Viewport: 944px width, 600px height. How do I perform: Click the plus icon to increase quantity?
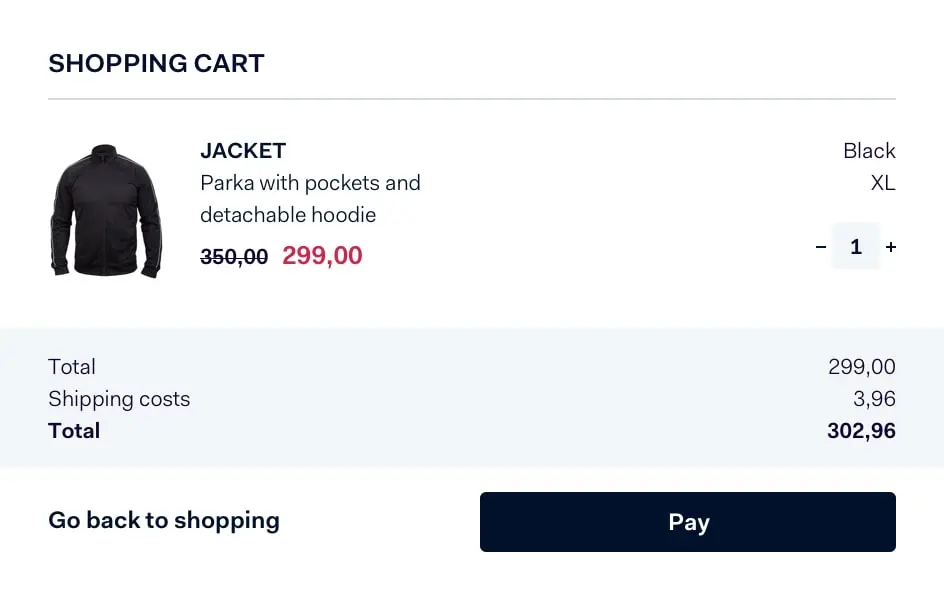891,246
